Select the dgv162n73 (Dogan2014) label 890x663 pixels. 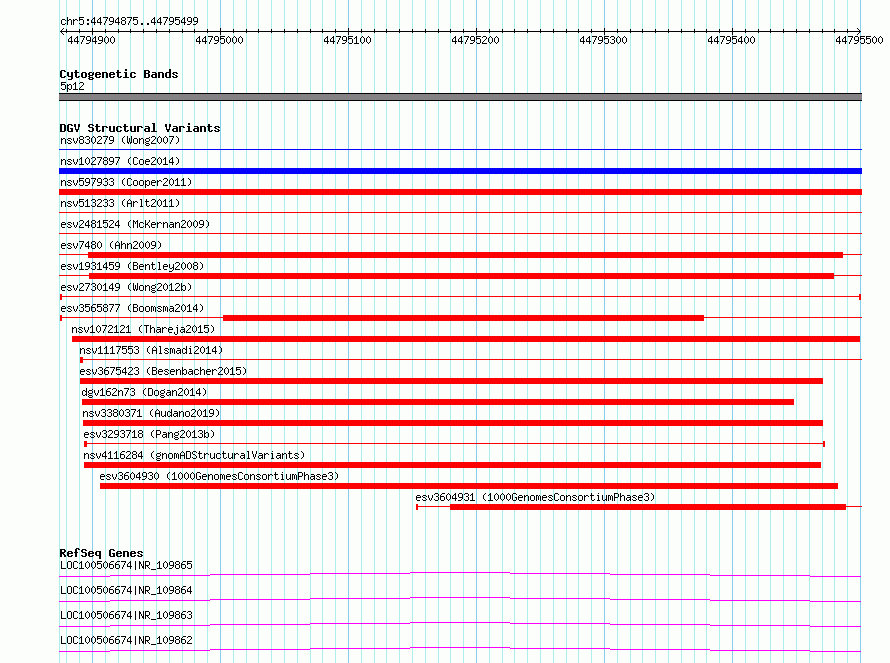point(144,392)
